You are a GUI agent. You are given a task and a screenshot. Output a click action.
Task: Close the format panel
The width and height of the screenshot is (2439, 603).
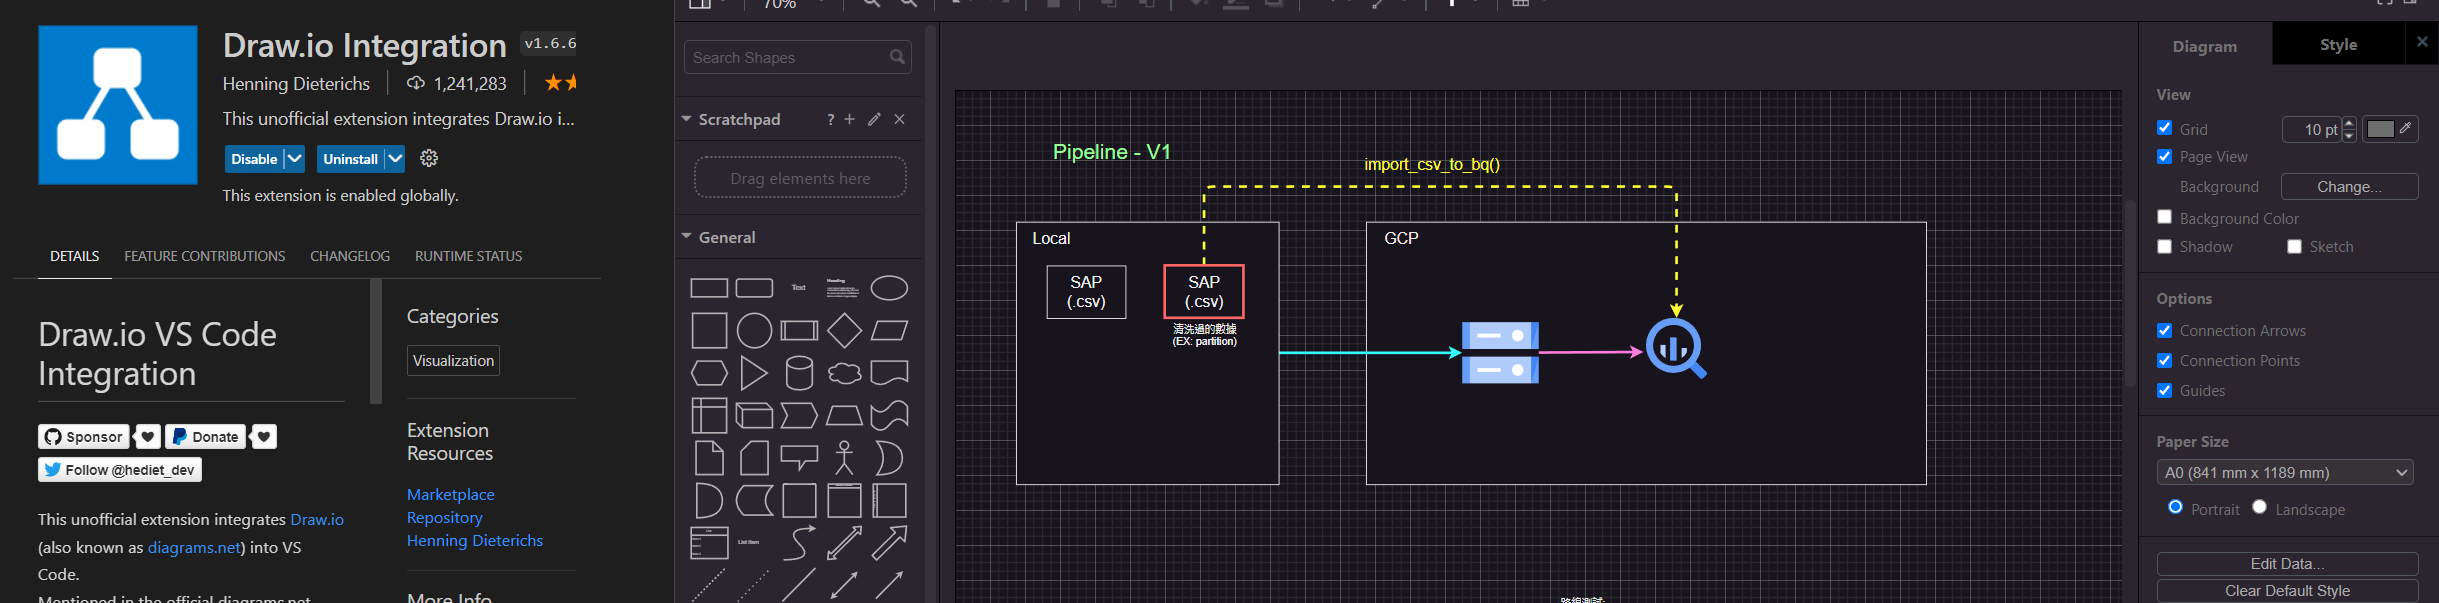click(x=2421, y=42)
